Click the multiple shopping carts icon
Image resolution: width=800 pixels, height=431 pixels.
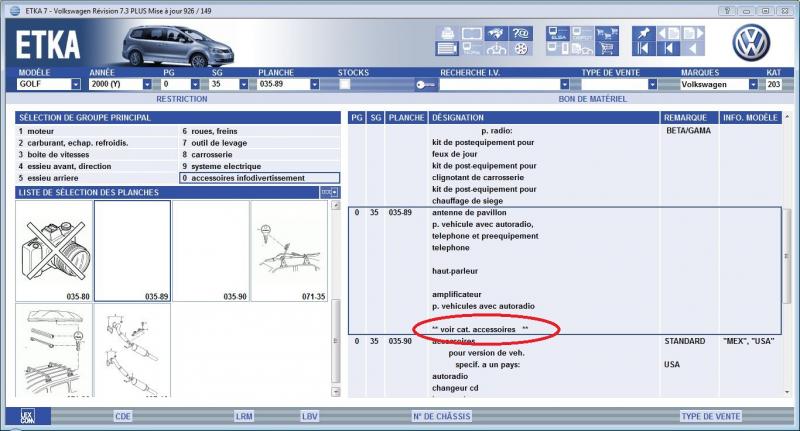607,34
